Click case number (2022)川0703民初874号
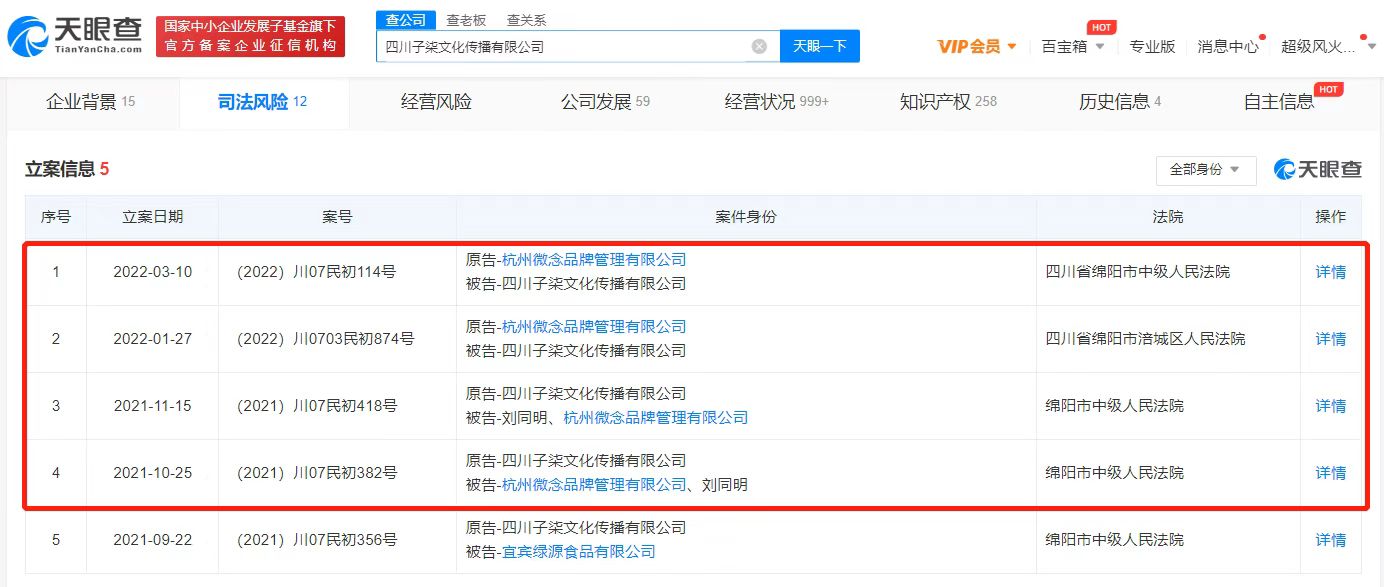The height and width of the screenshot is (587, 1384). 325,339
